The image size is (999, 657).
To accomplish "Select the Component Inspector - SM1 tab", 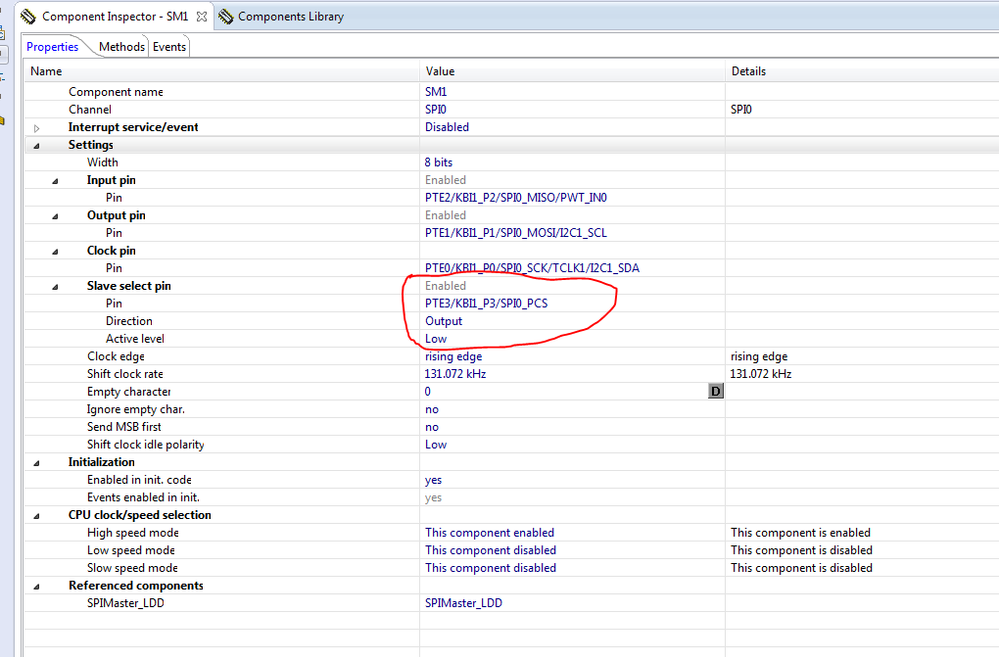I will [115, 17].
